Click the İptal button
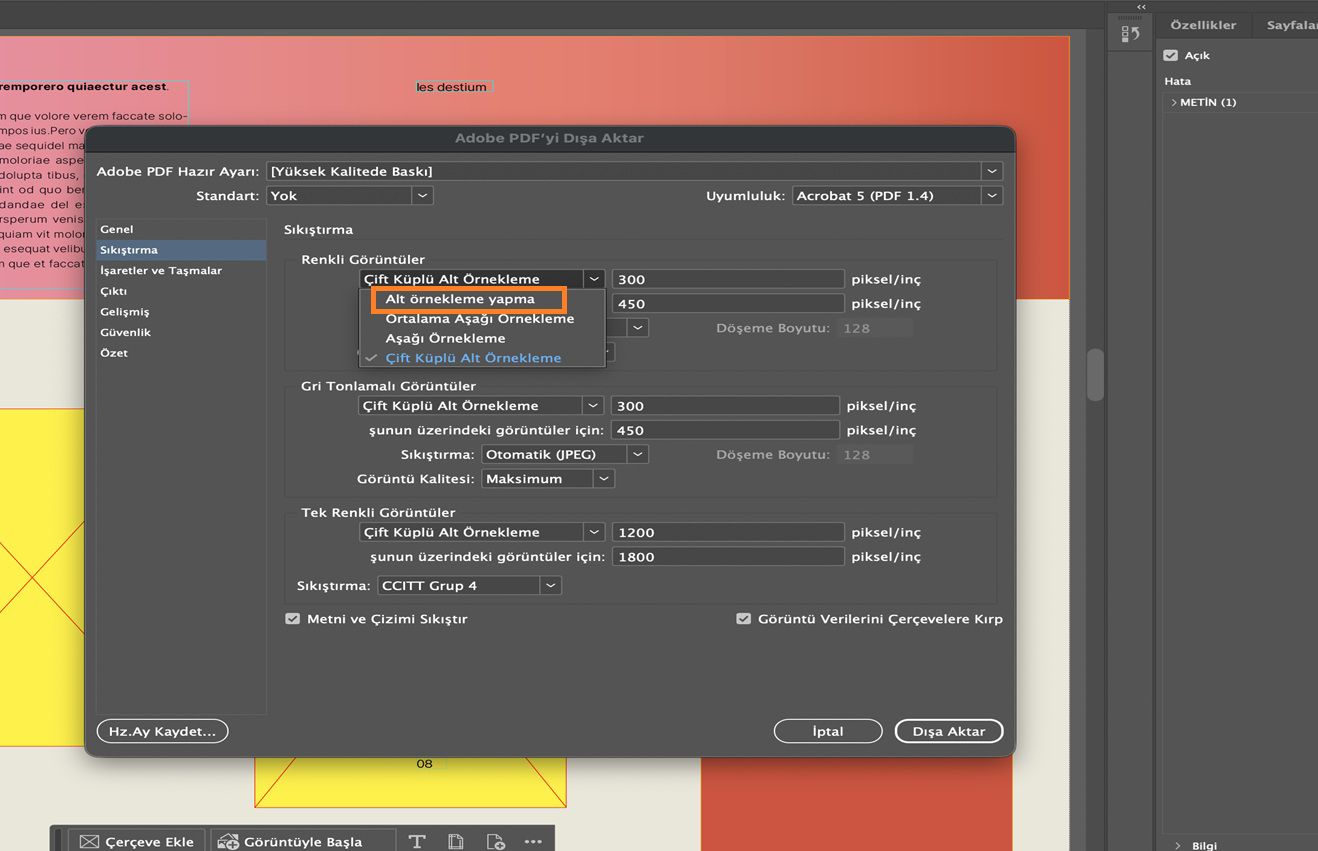The width and height of the screenshot is (1318, 851). [828, 732]
